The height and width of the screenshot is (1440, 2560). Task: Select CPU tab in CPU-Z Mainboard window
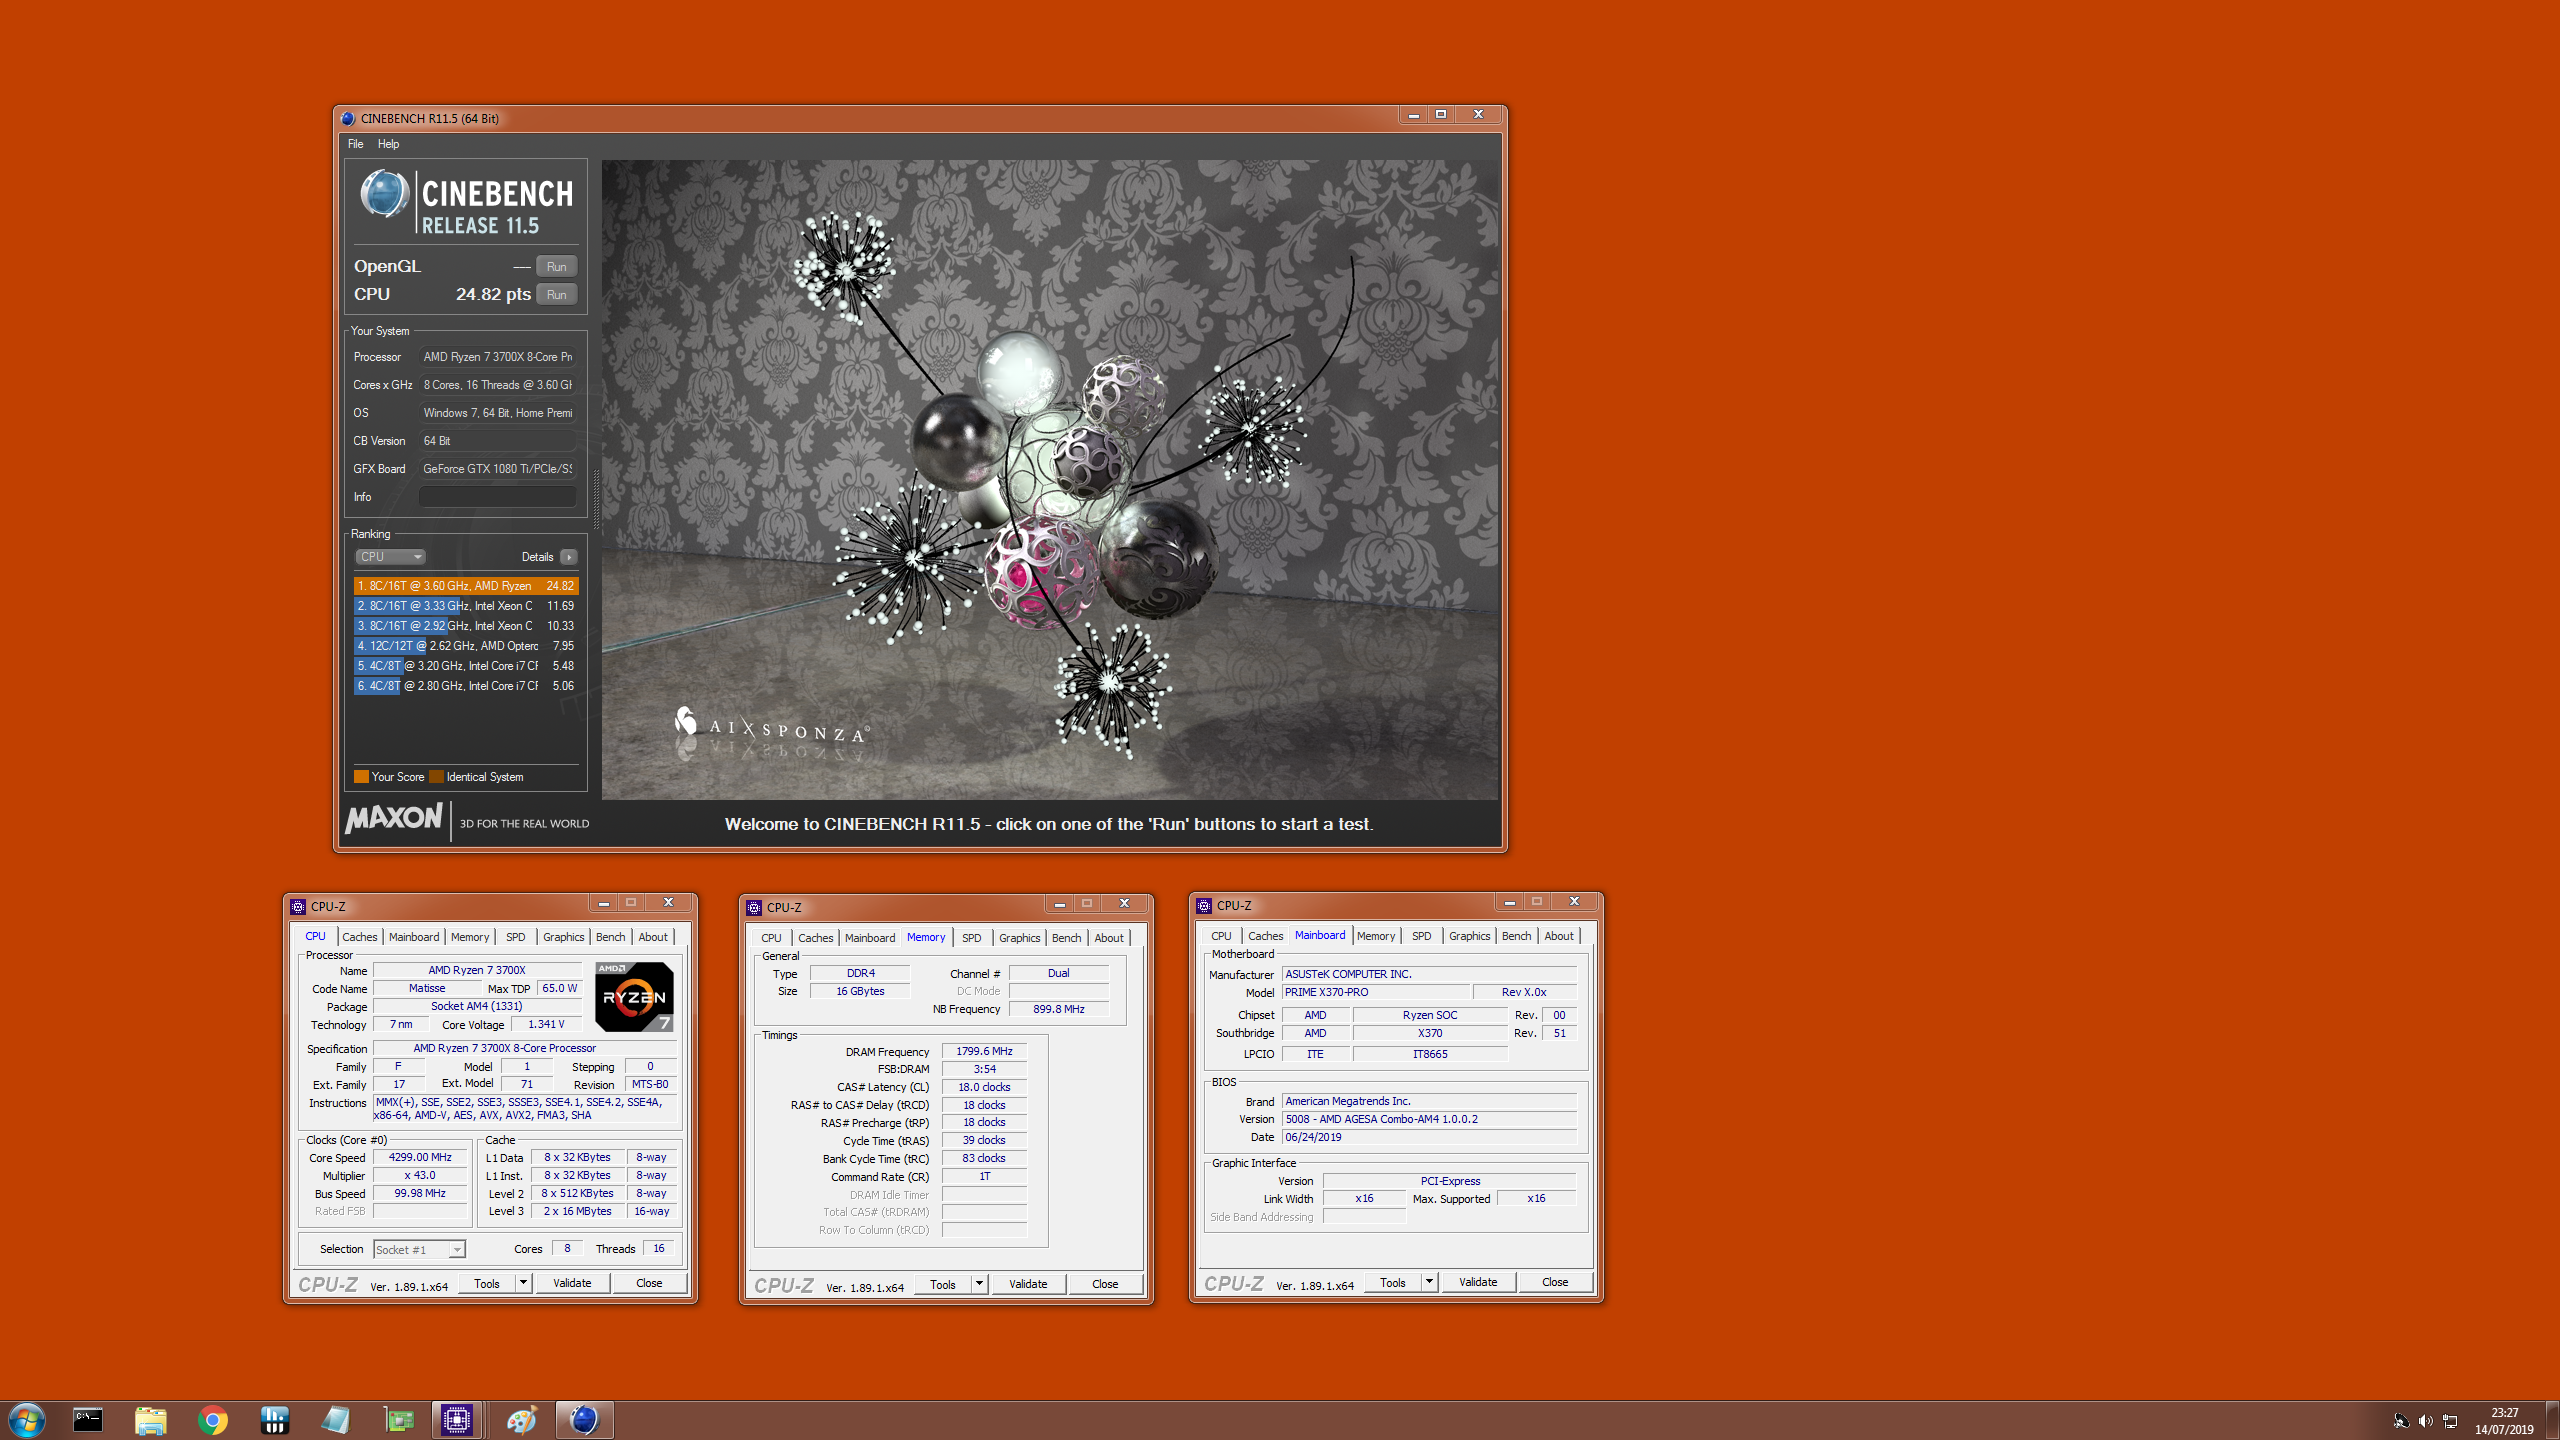1221,936
